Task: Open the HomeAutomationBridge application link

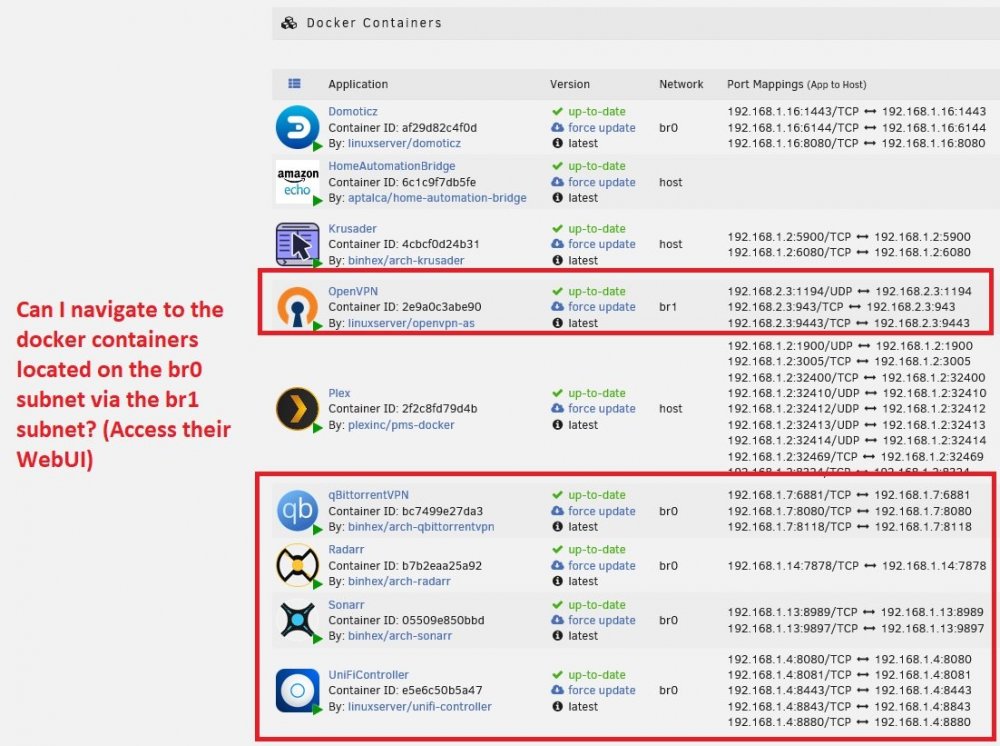Action: (x=392, y=166)
